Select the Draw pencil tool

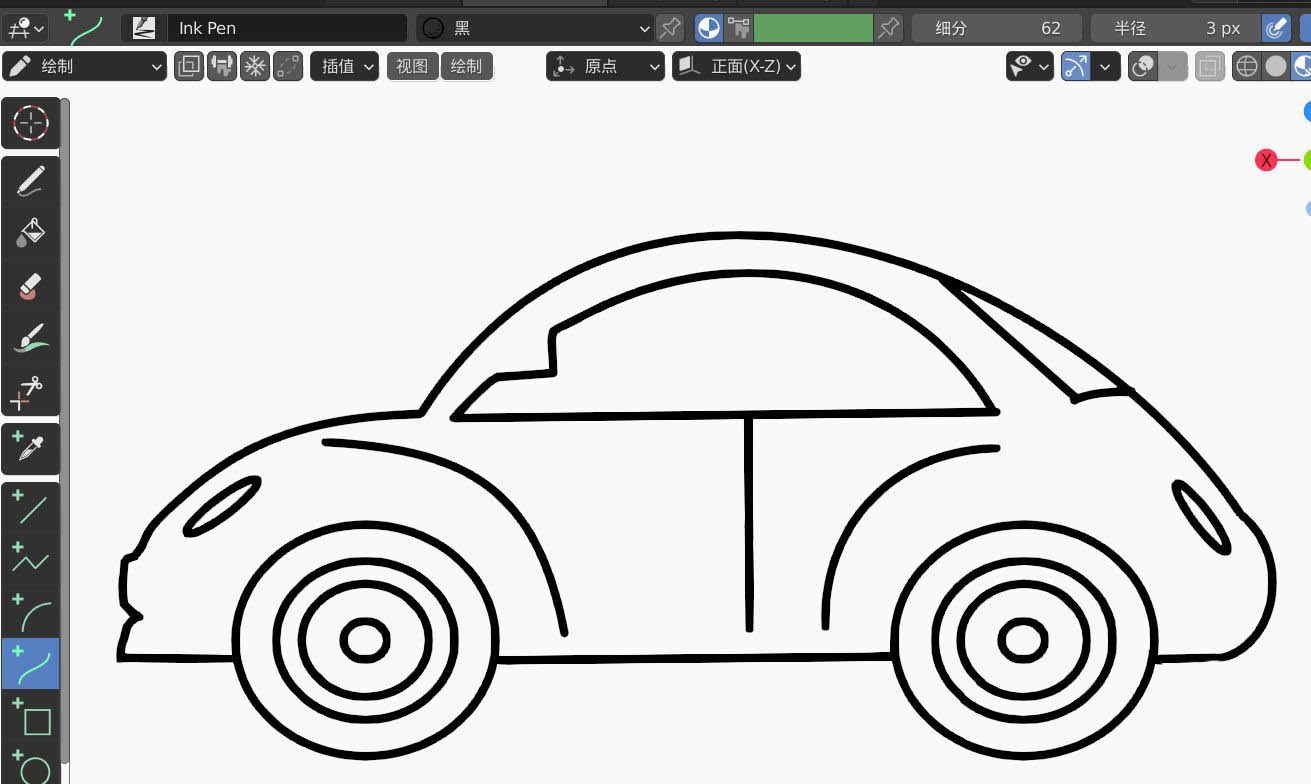[30, 180]
